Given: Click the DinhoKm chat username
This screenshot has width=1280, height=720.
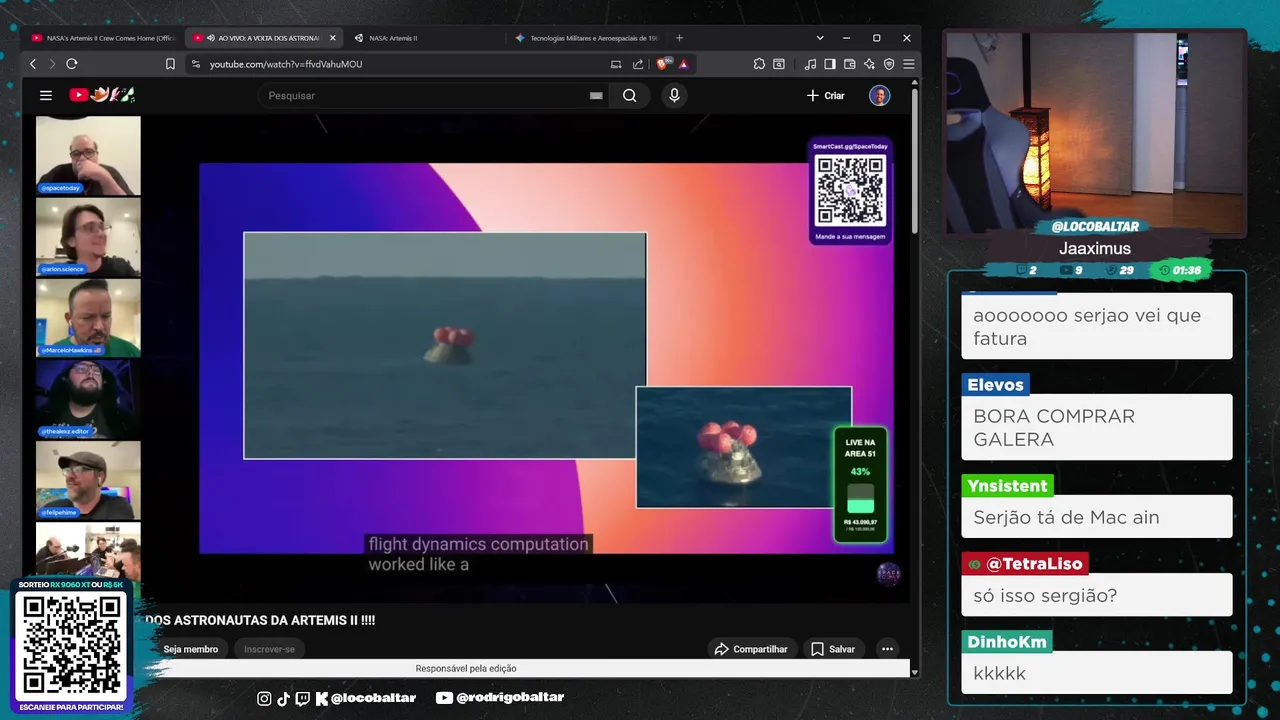Looking at the screenshot, I should [1007, 642].
